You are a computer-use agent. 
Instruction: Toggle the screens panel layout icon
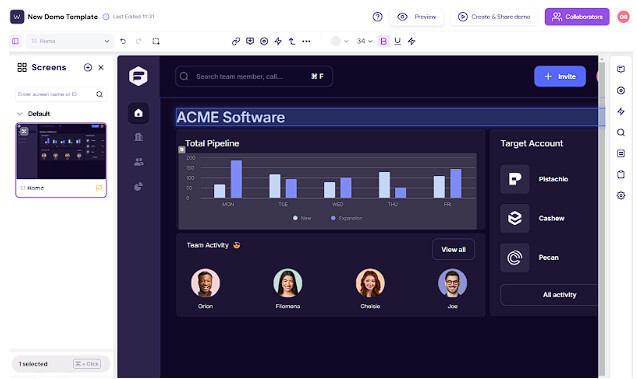[x=15, y=41]
